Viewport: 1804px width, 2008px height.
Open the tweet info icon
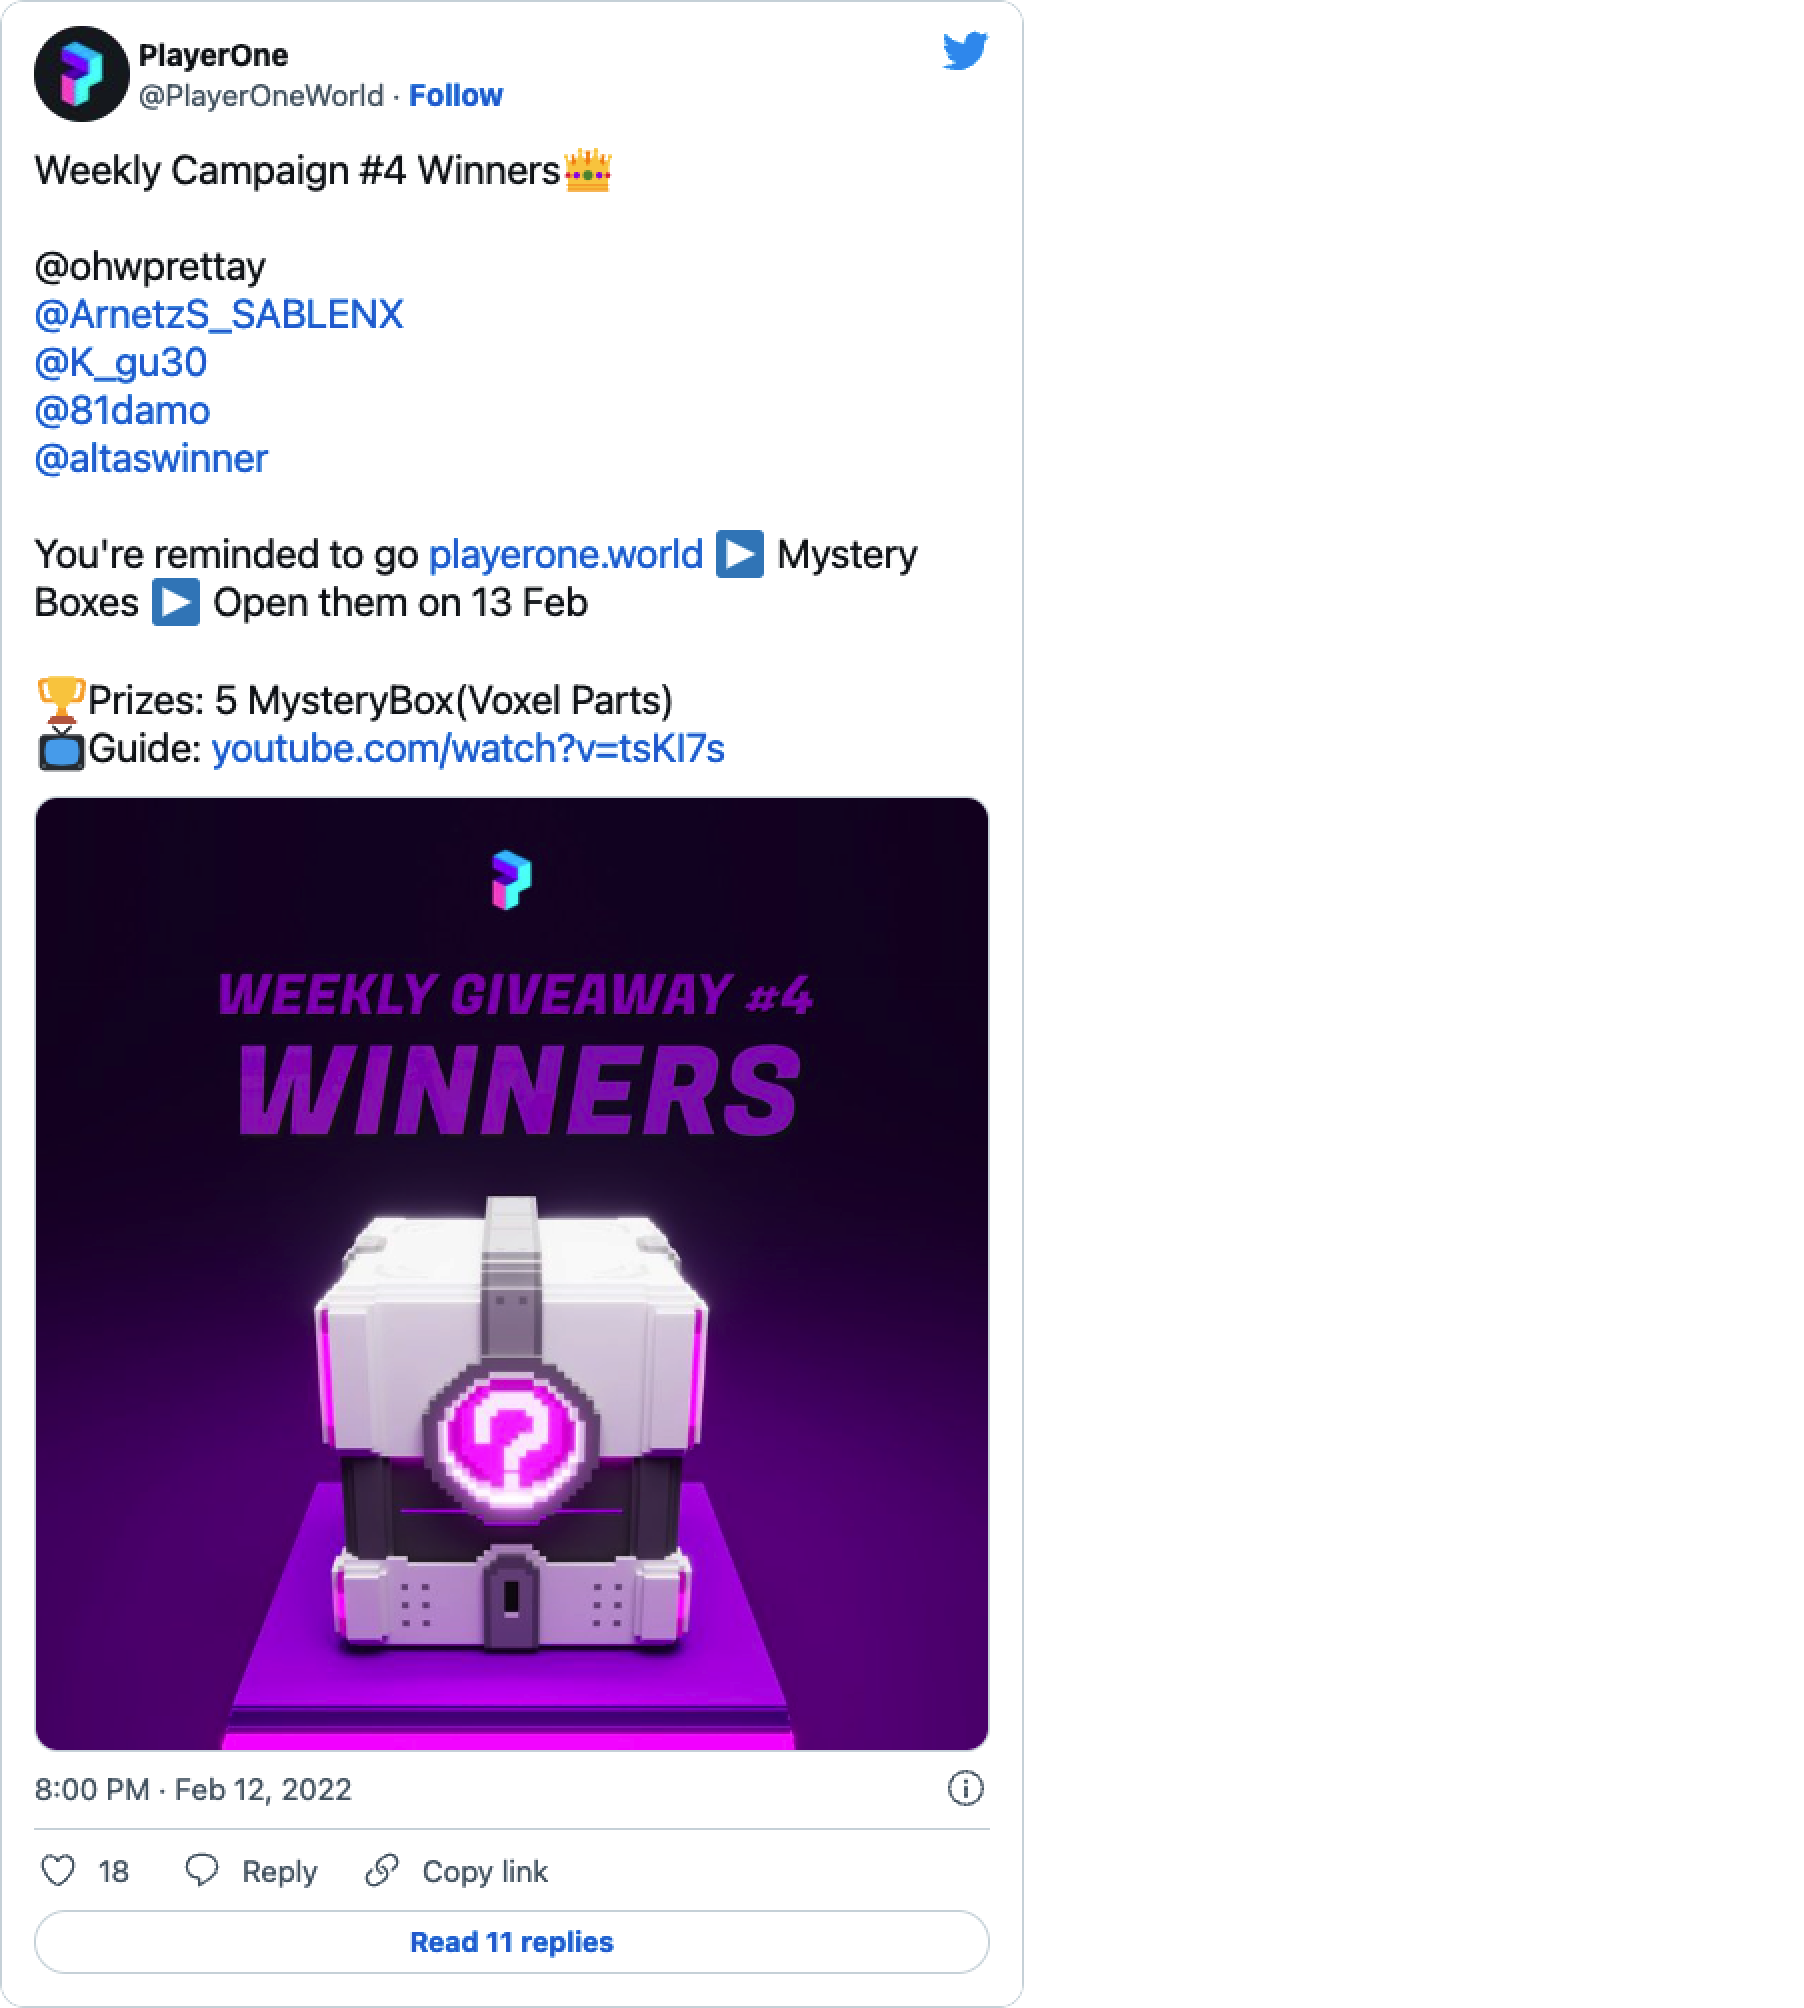coord(965,1789)
